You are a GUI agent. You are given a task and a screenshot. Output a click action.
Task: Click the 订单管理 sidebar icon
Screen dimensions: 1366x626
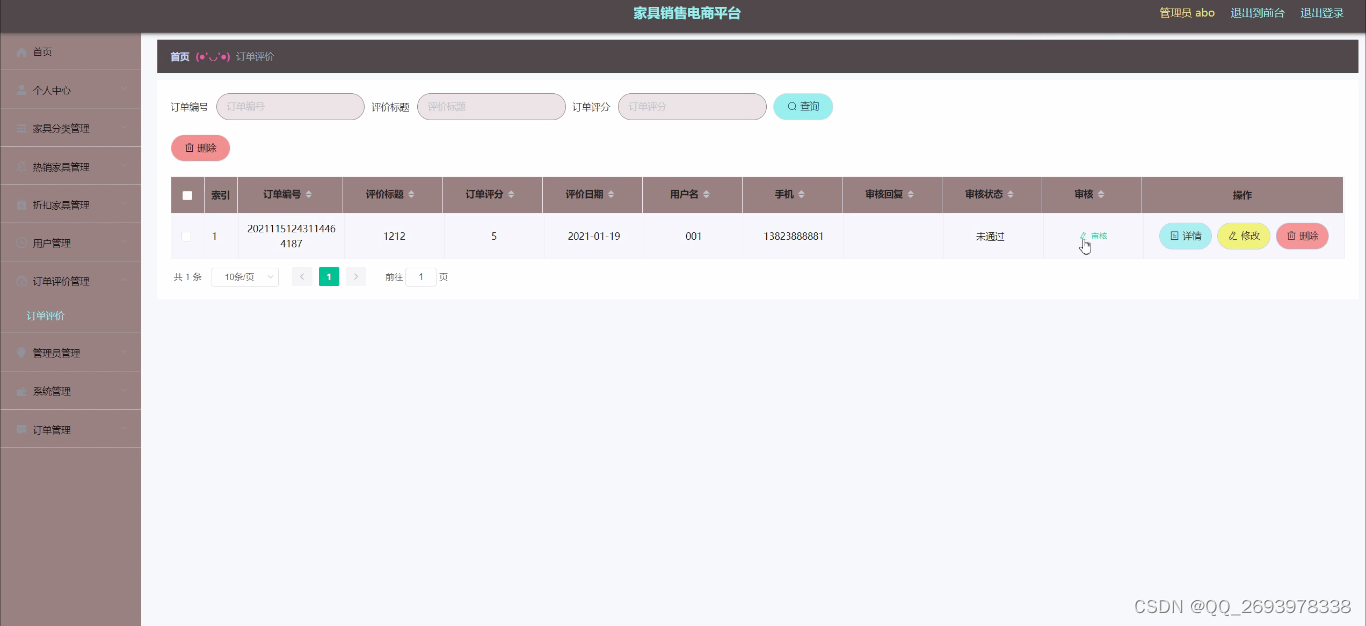point(22,429)
